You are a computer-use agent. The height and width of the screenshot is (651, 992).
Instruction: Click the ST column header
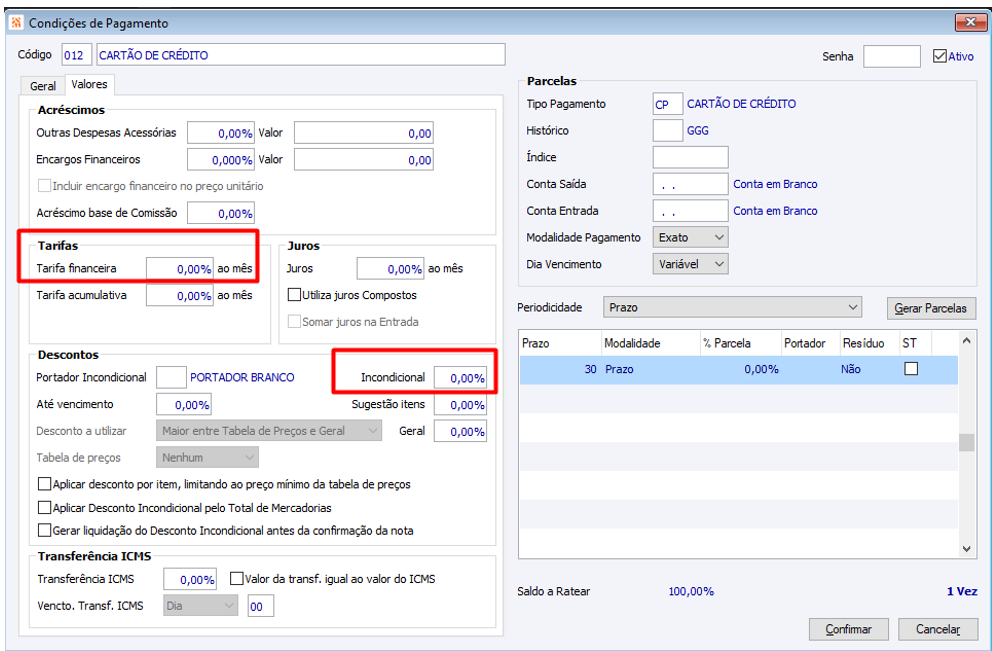coord(915,343)
